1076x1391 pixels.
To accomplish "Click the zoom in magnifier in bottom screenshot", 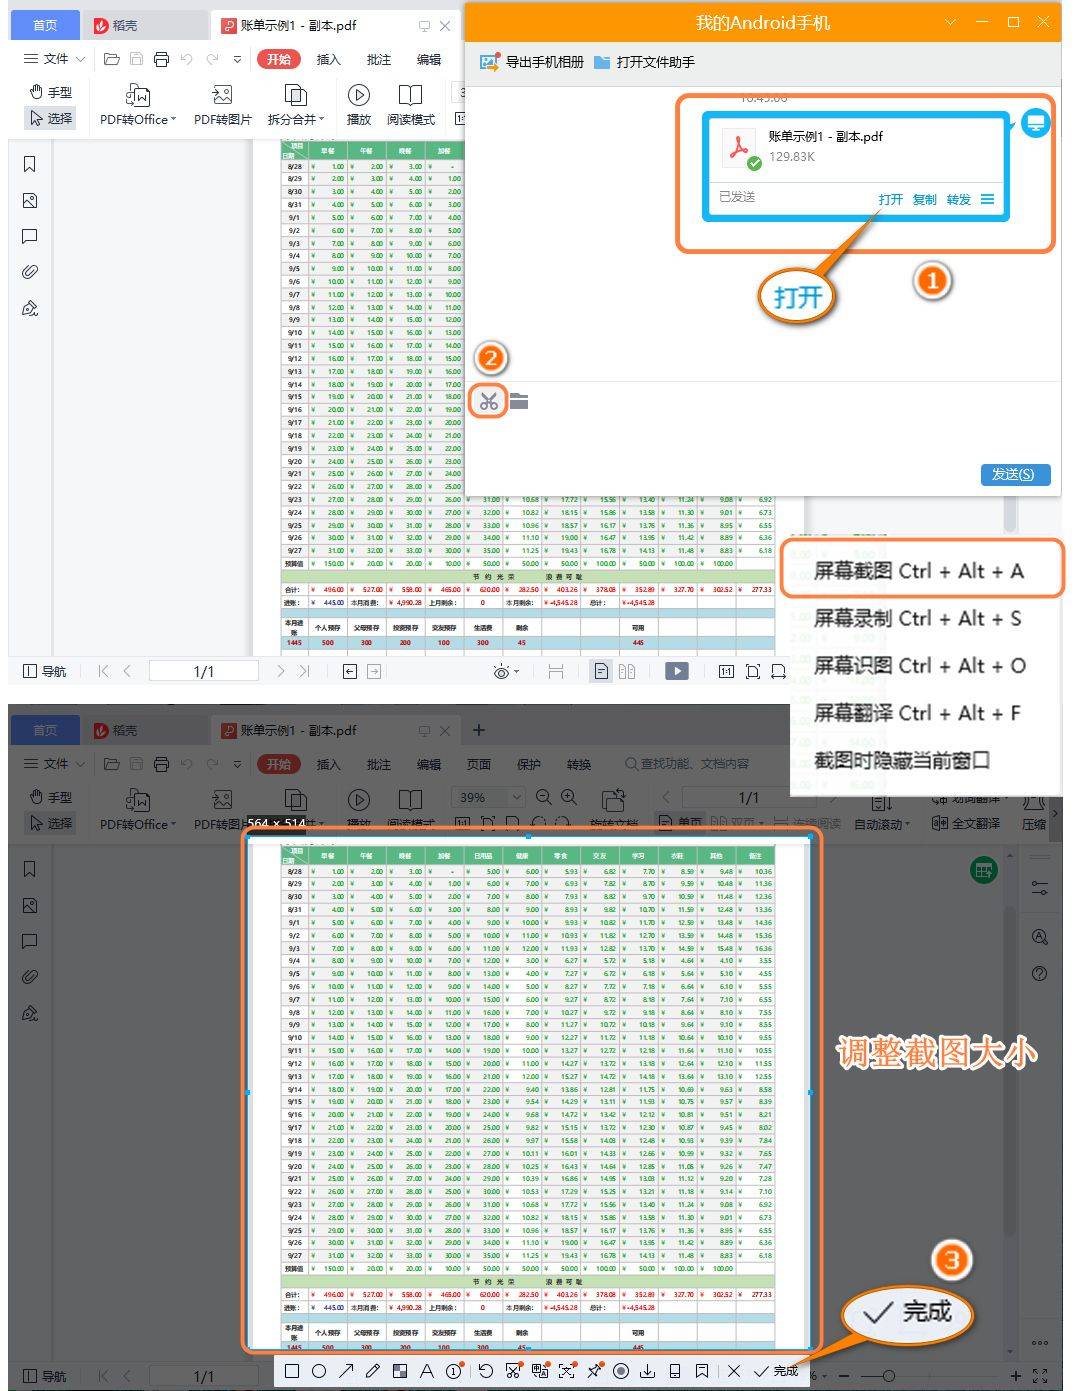I will click(x=569, y=797).
